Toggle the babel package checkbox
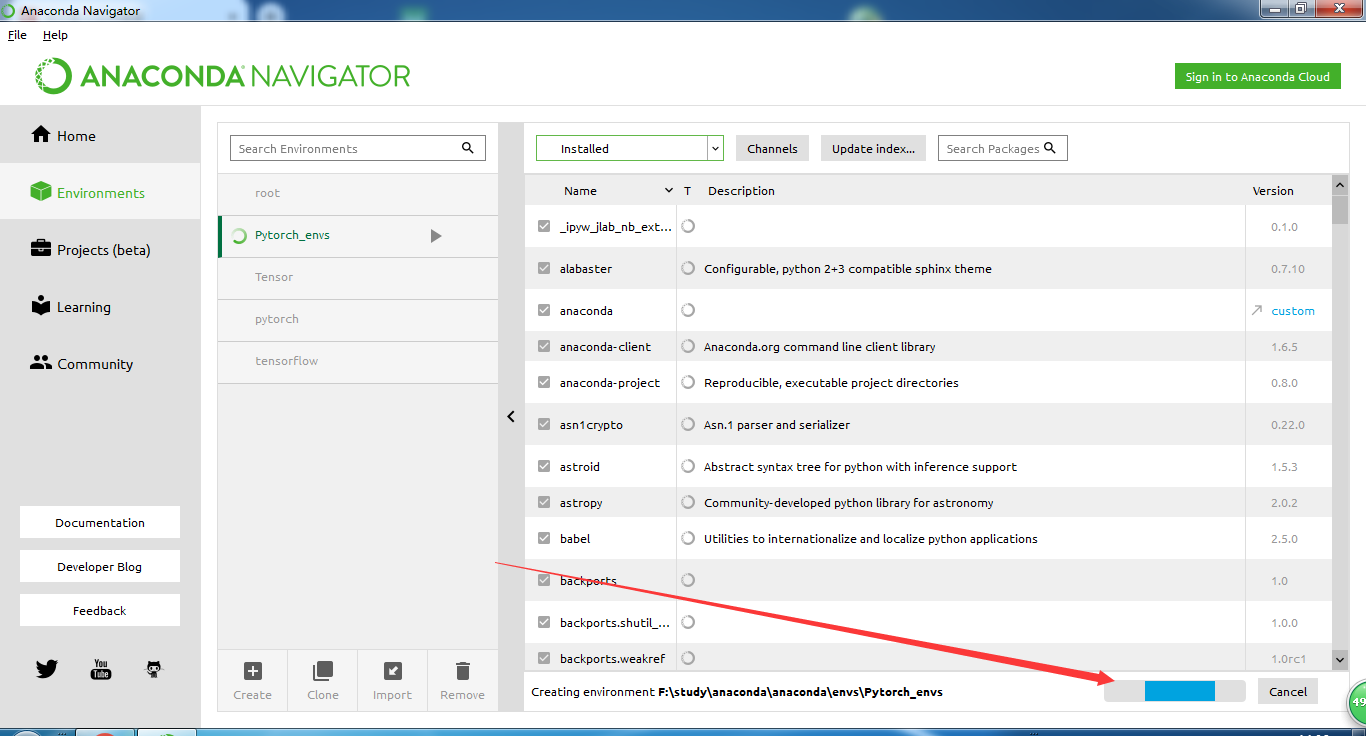 pyautogui.click(x=544, y=539)
